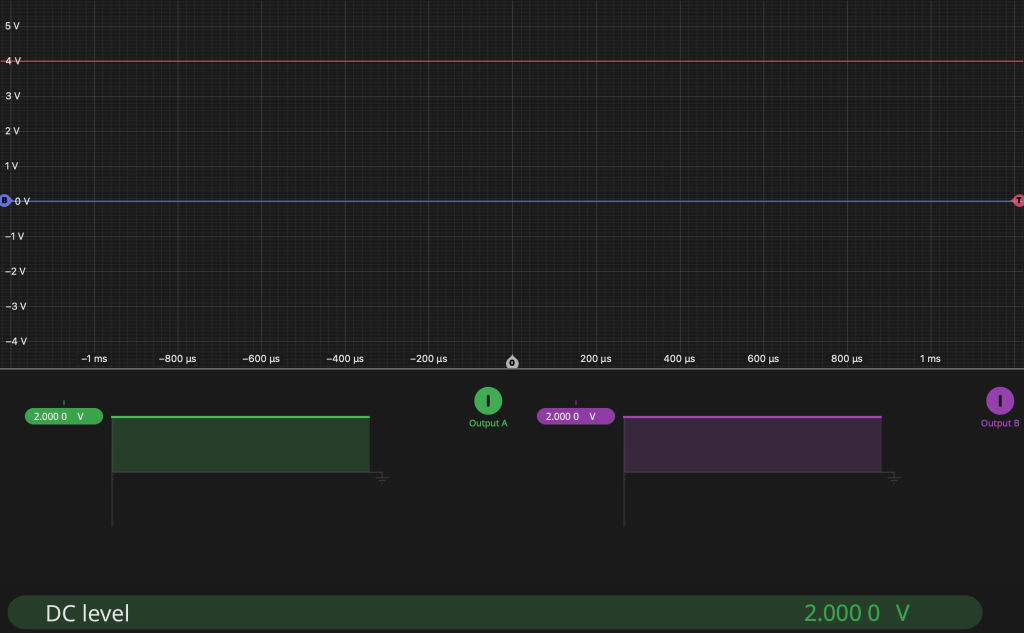Click the 2 V axis label
The height and width of the screenshot is (633, 1024).
pos(12,131)
